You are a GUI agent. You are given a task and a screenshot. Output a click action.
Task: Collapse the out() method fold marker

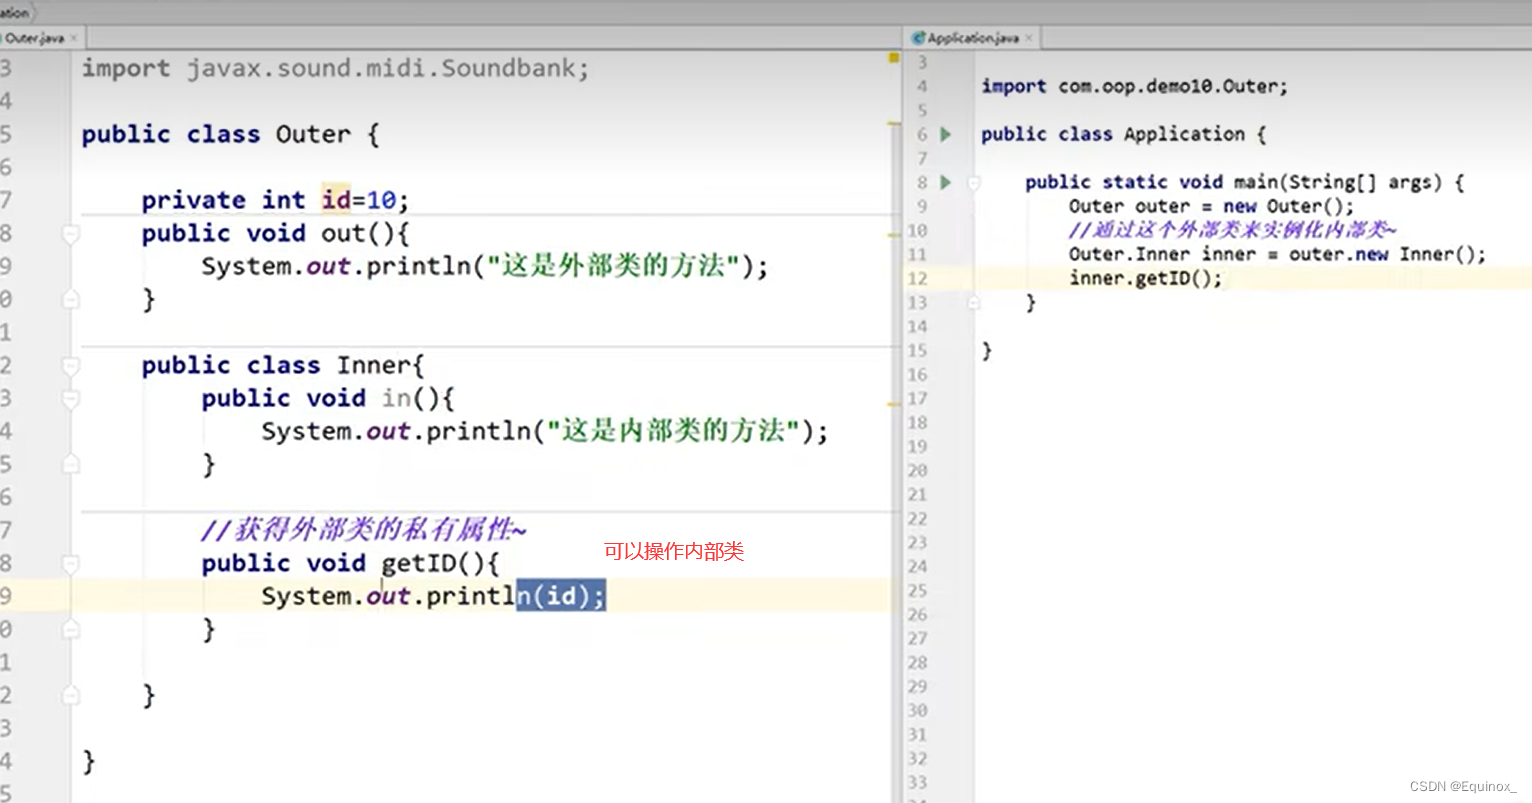coord(71,234)
